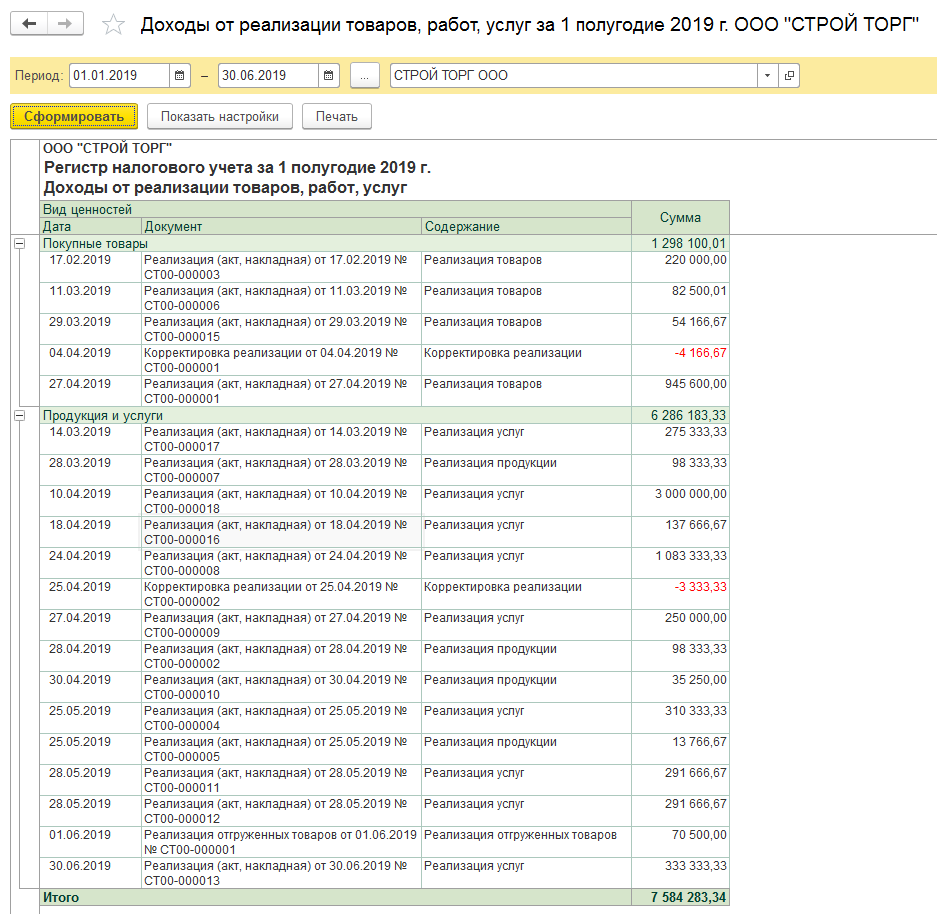937x914 pixels.
Task: Select amount 82 500,01
Action: point(680,298)
